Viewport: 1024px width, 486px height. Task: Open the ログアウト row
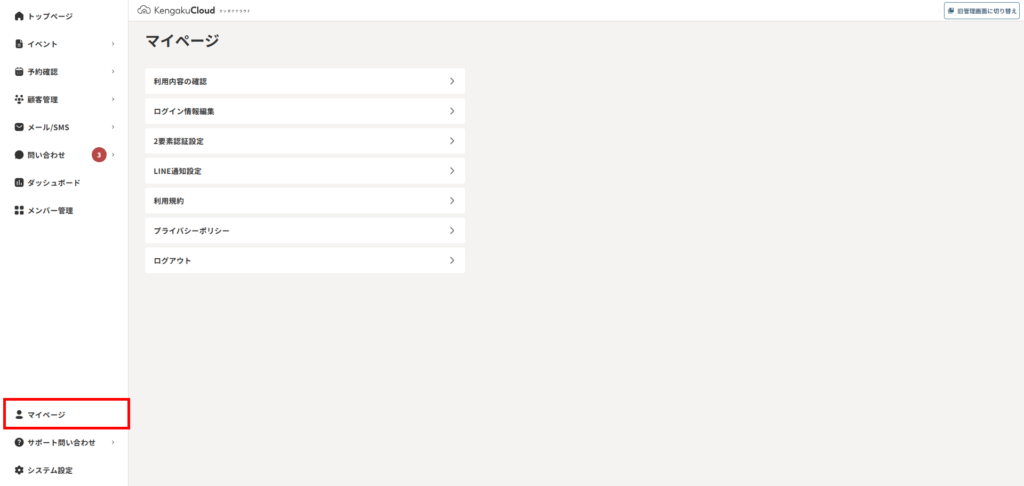coord(305,260)
